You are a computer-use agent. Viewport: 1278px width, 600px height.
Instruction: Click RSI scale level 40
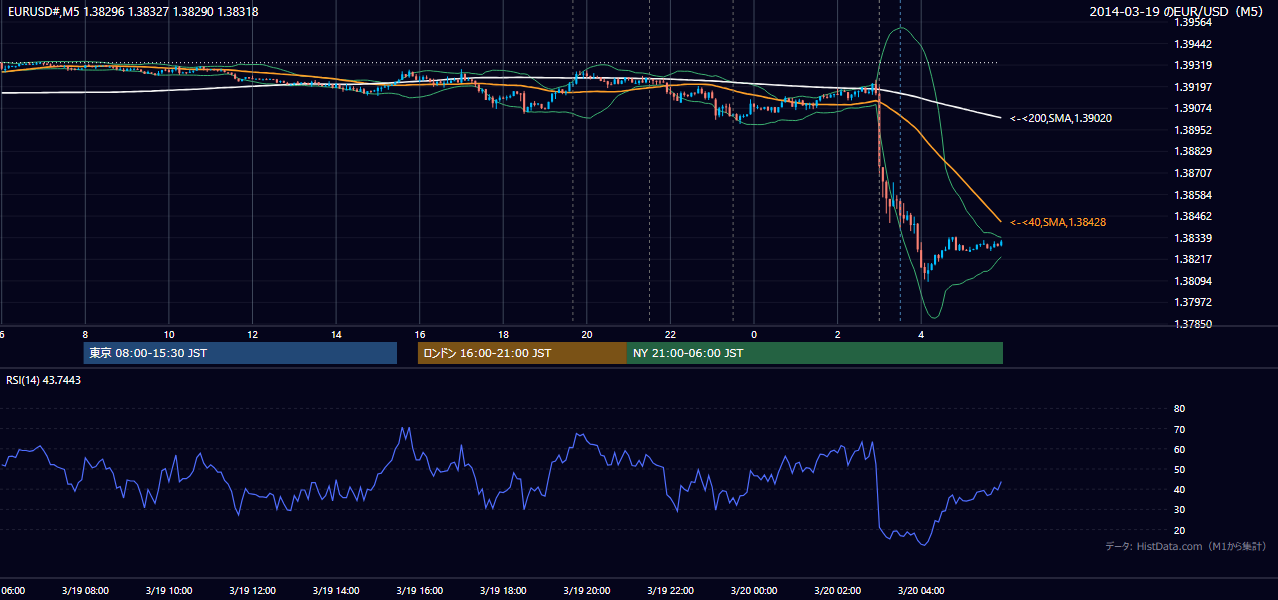coord(1179,489)
